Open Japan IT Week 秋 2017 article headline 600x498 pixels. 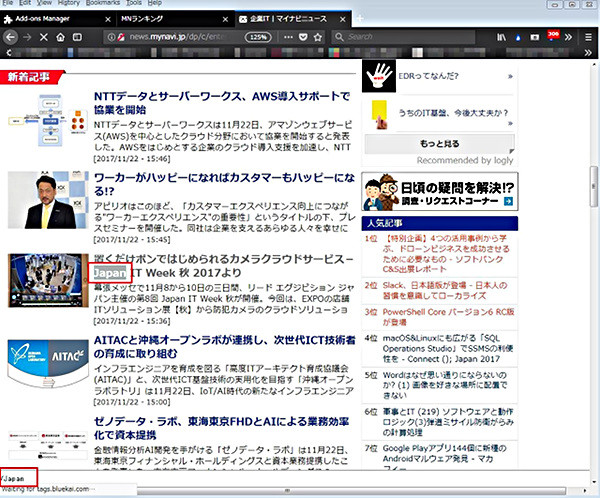[x=224, y=266]
